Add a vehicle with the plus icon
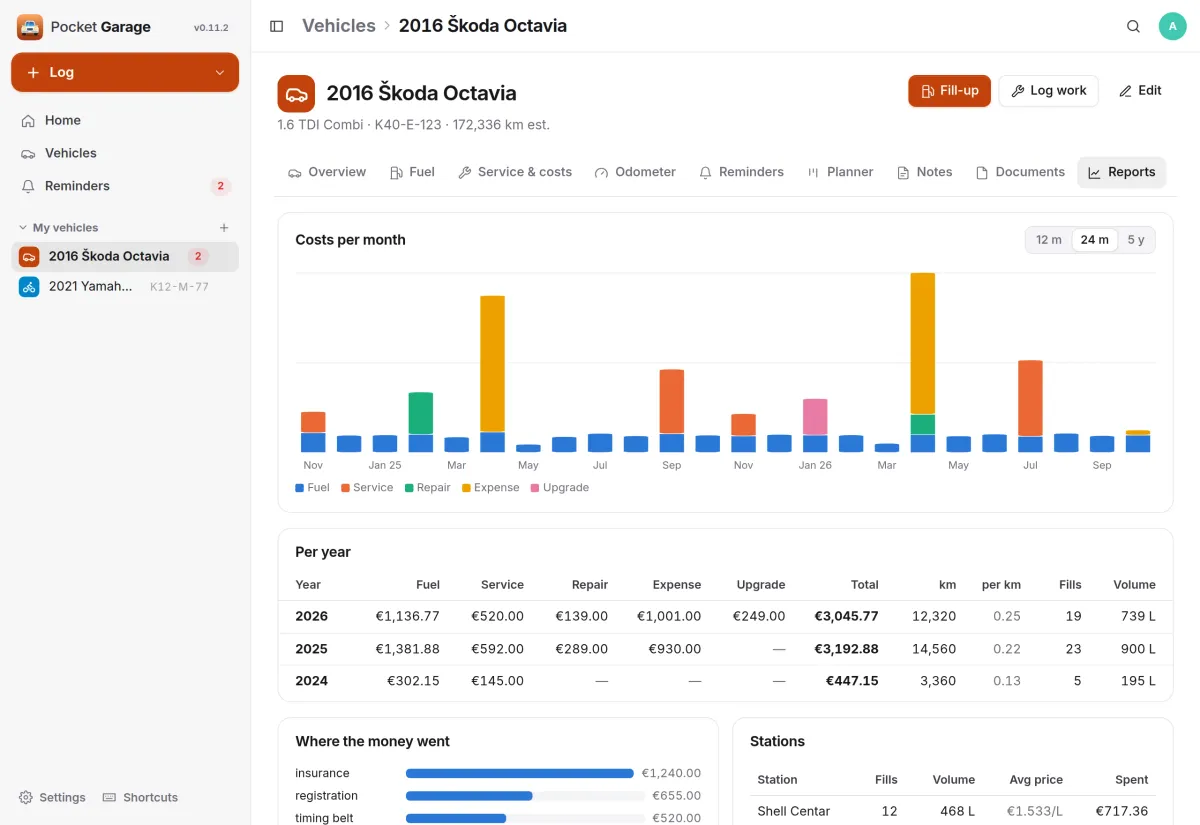The image size is (1200, 825). coord(224,228)
